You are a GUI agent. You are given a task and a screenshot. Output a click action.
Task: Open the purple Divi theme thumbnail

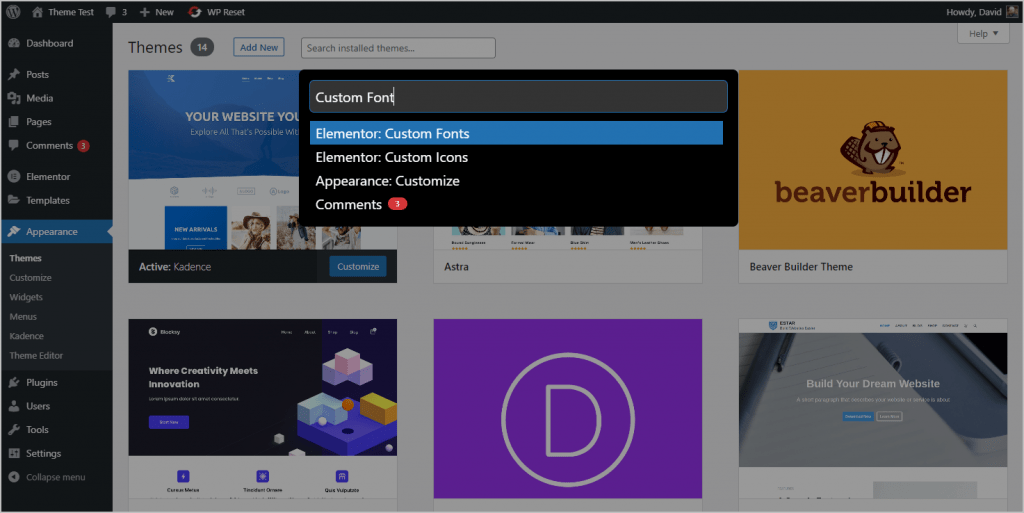[568, 408]
